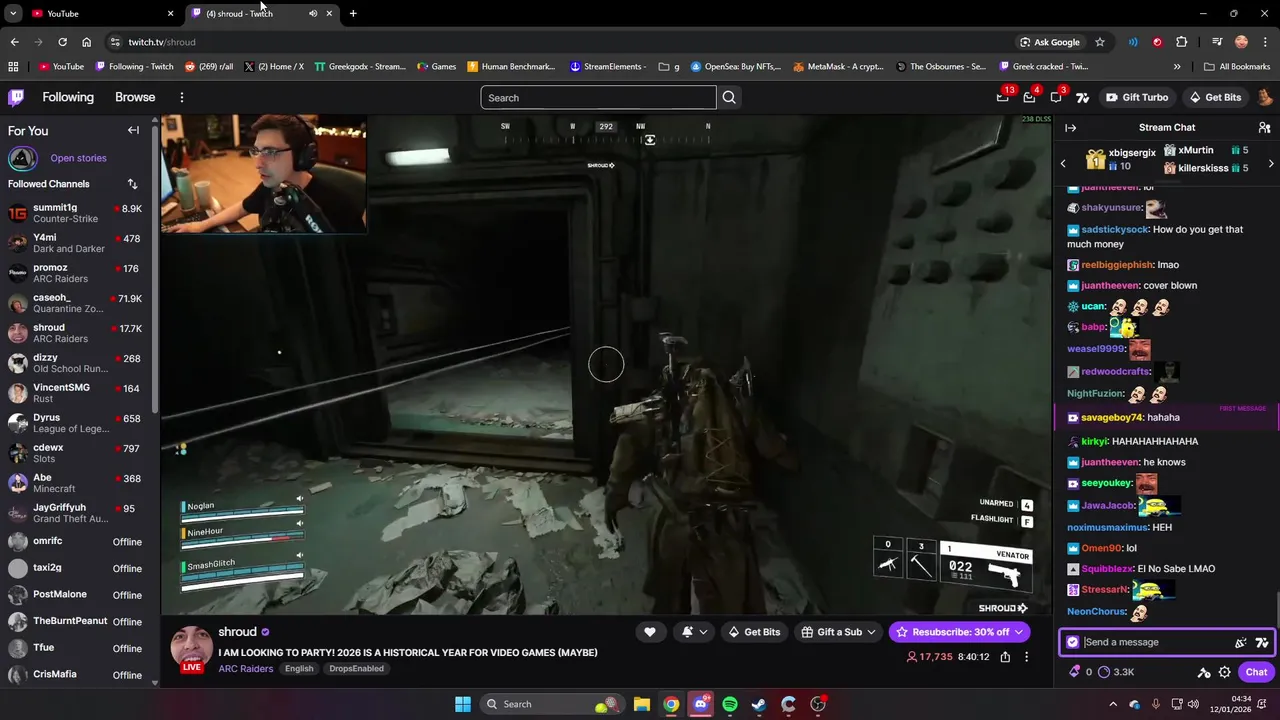Reload the page

click(62, 42)
